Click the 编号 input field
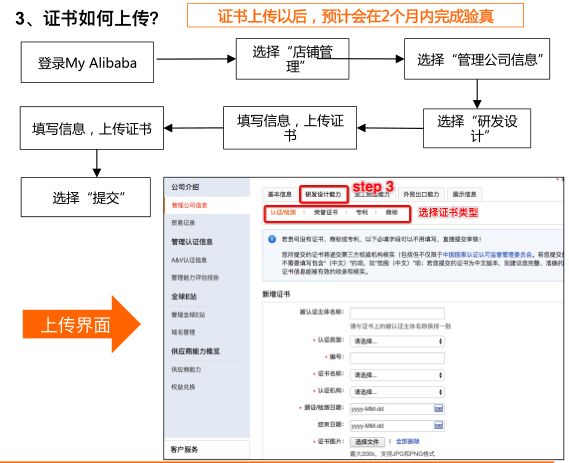 click(397, 358)
